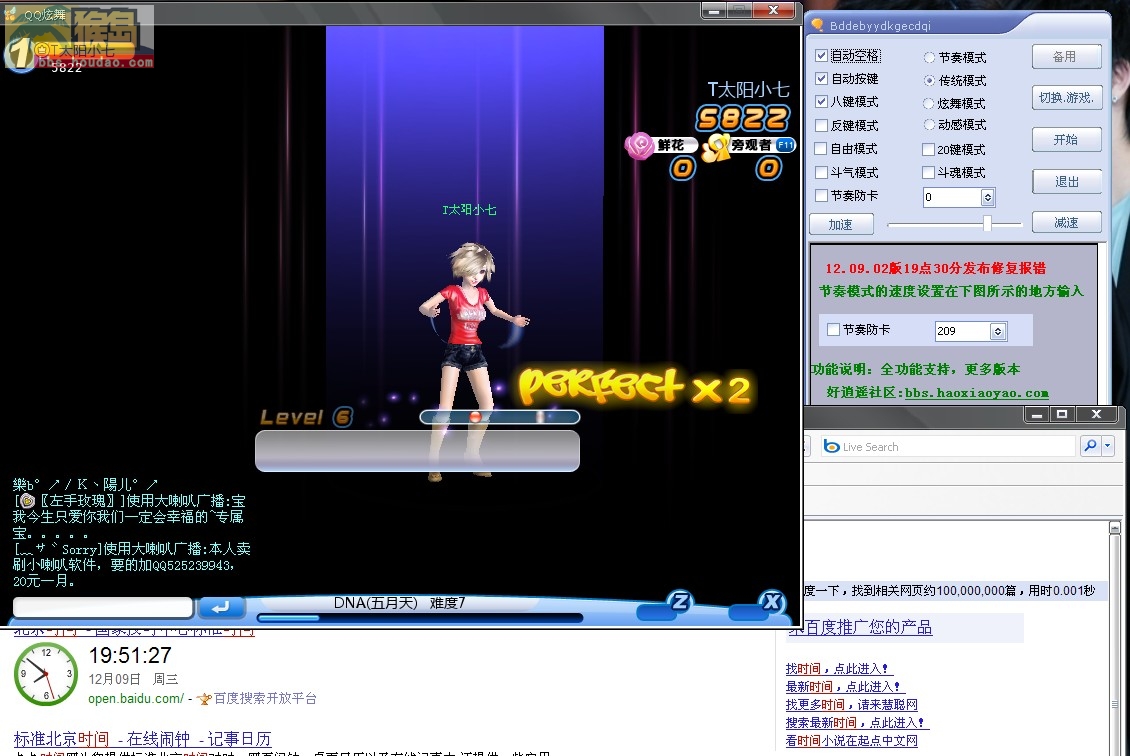Minimize the browser window
Viewport: 1130px width, 756px height.
coord(1036,414)
